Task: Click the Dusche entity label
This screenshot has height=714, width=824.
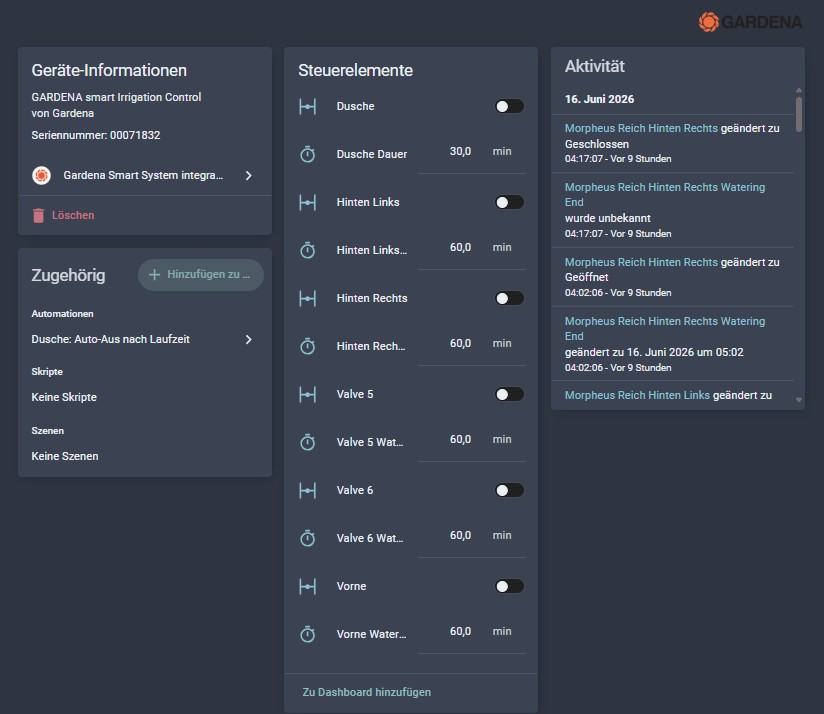Action: pos(355,106)
